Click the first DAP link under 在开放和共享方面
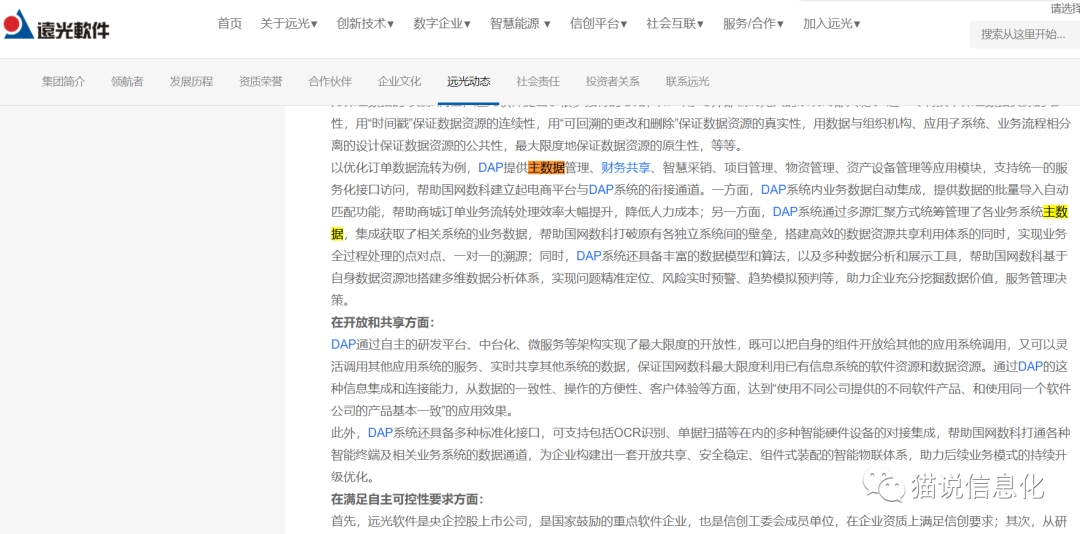The height and width of the screenshot is (534, 1080). pyautogui.click(x=343, y=344)
